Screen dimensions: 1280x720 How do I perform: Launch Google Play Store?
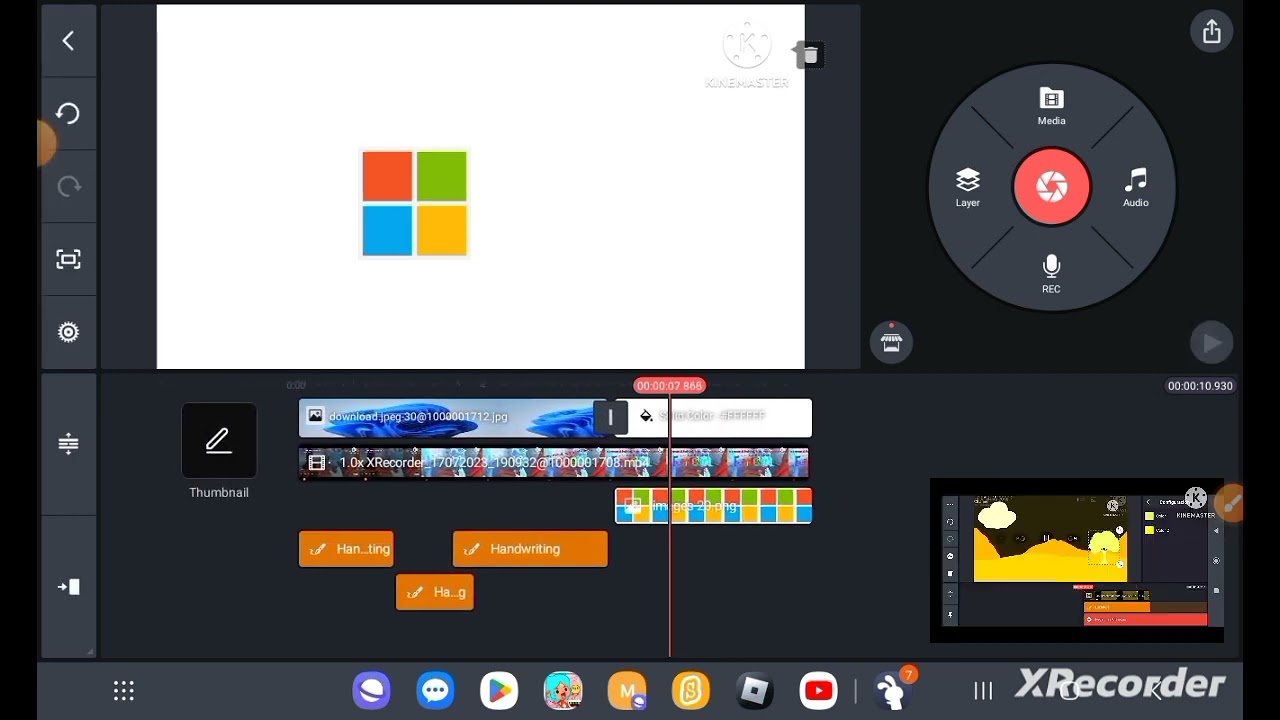point(499,691)
